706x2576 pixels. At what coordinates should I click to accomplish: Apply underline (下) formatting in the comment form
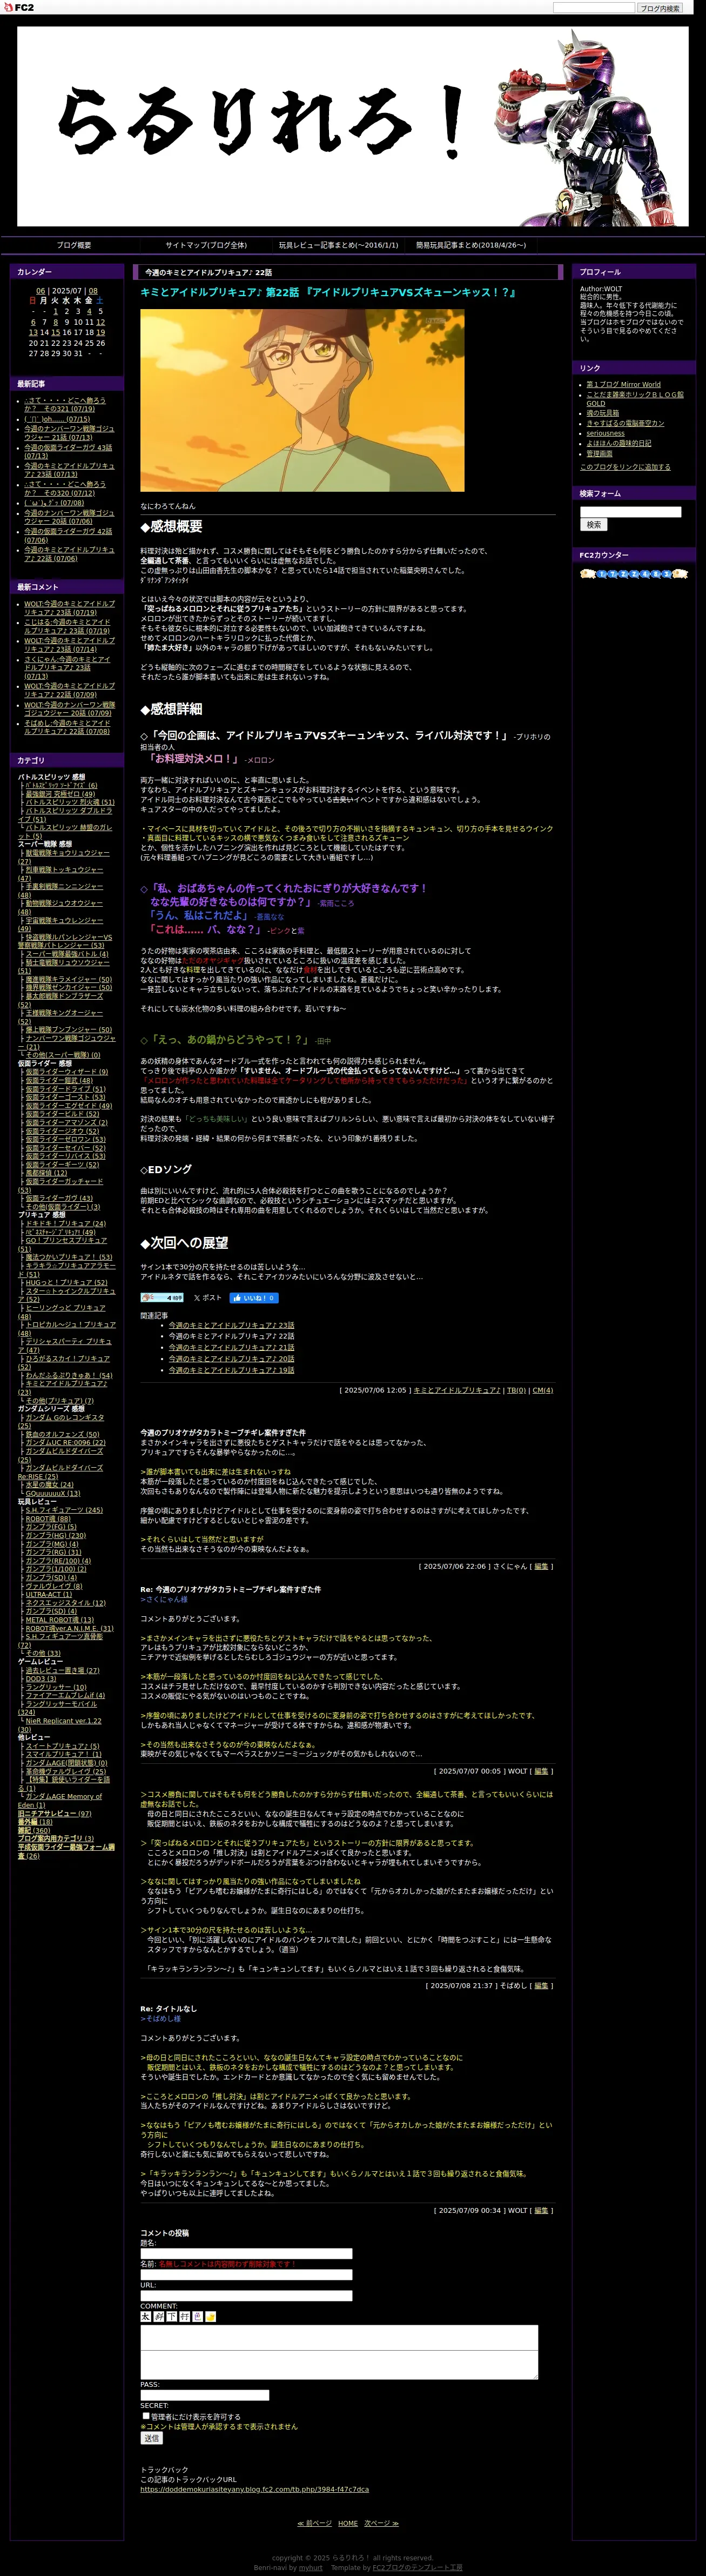[x=171, y=2316]
